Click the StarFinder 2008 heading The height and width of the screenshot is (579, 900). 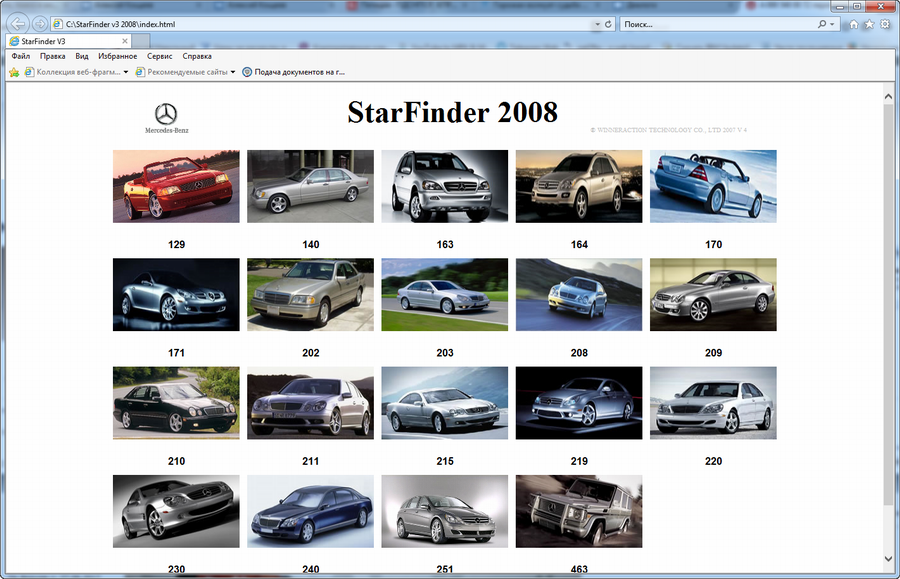pos(452,112)
